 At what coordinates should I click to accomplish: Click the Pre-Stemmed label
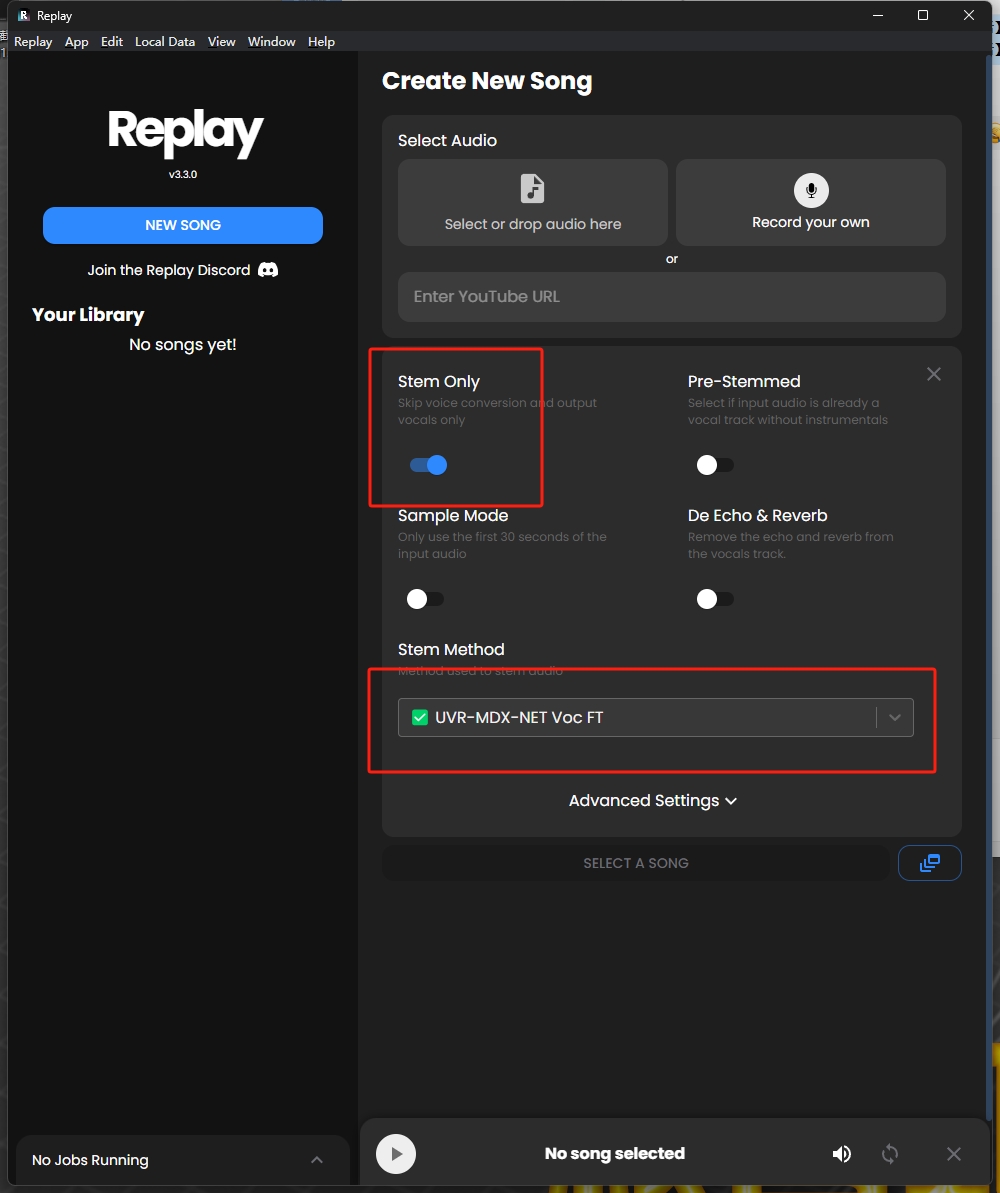[744, 381]
